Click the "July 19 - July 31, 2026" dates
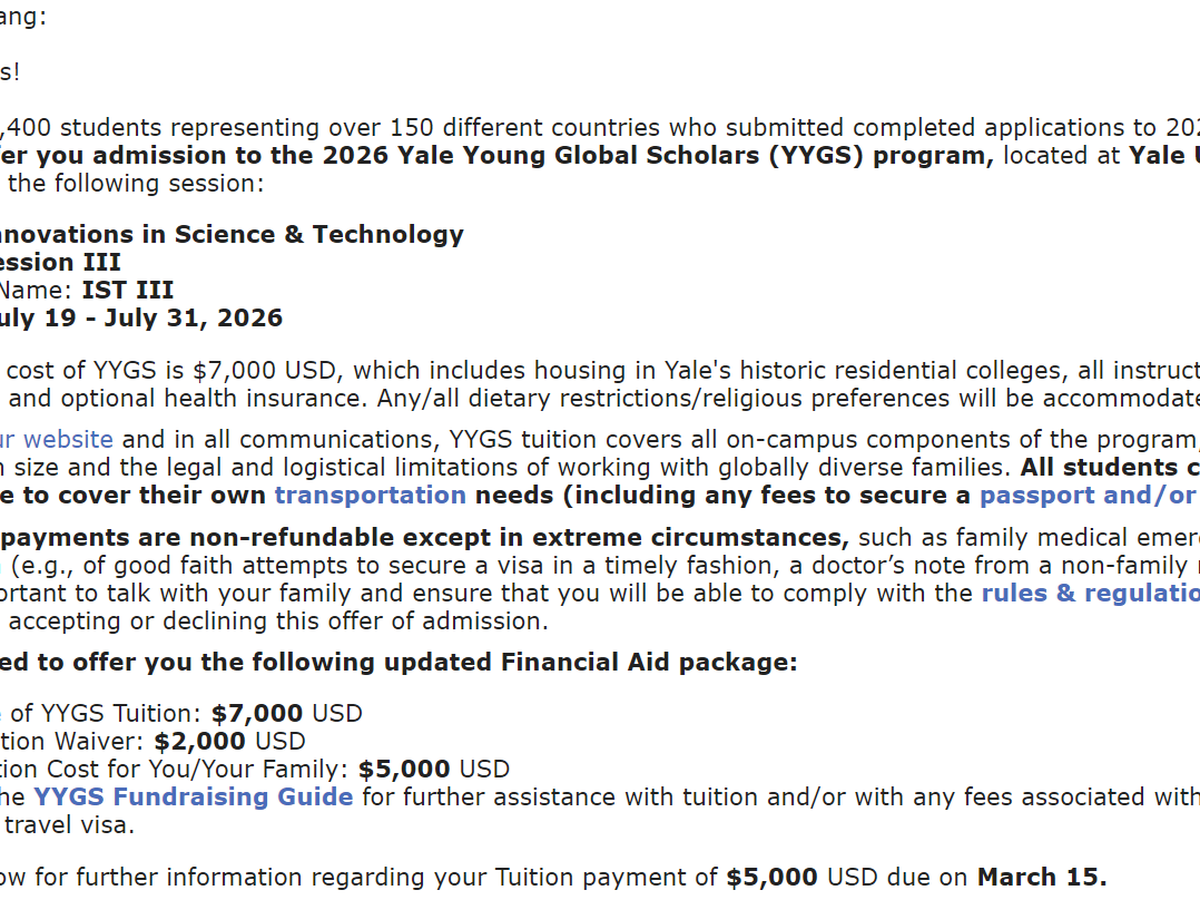Screen dimensions: 1200x900 click(140, 318)
